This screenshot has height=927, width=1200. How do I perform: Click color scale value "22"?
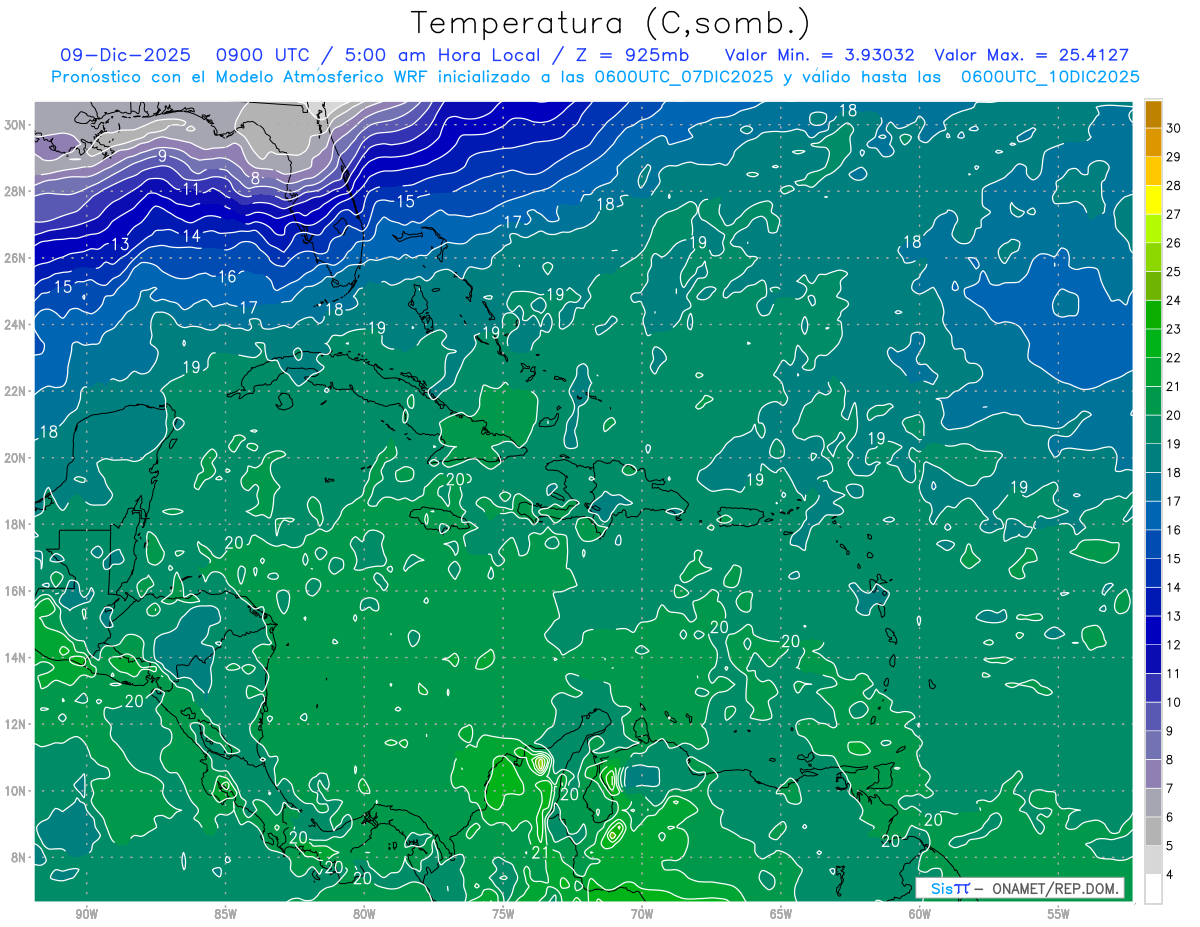click(1173, 358)
